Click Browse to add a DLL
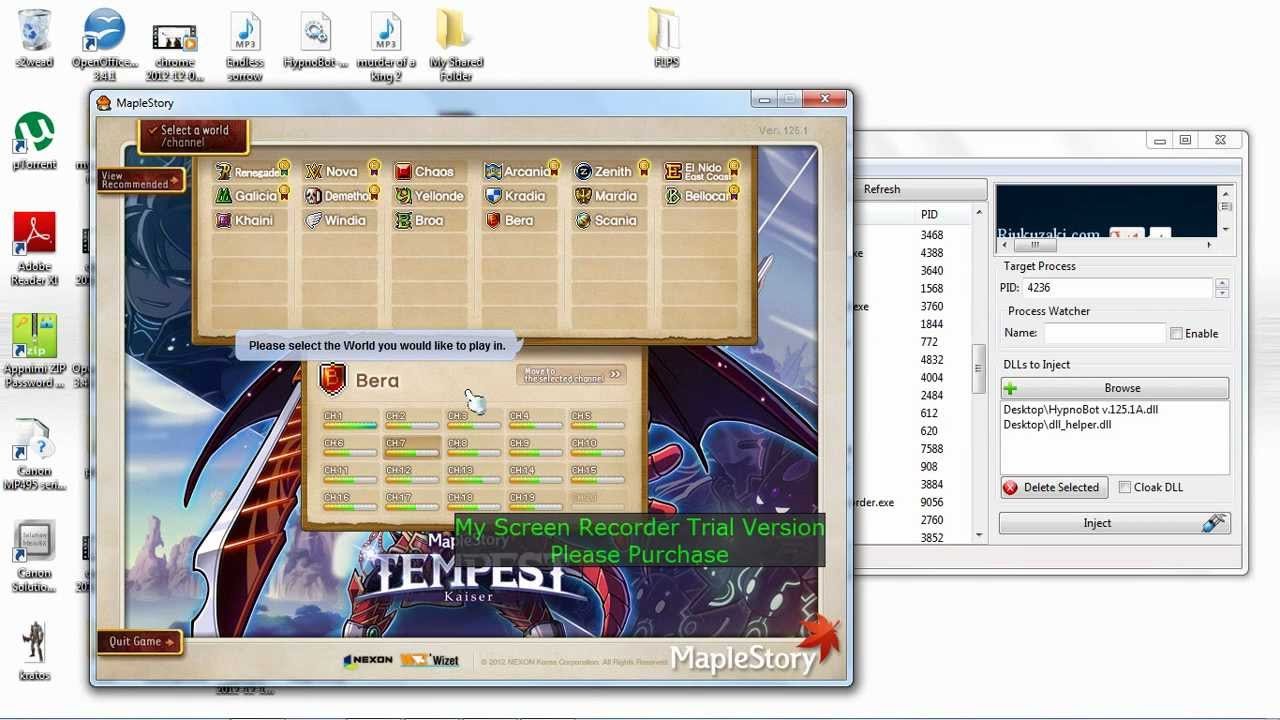Screen dimensions: 1280x720 (x=1115, y=388)
